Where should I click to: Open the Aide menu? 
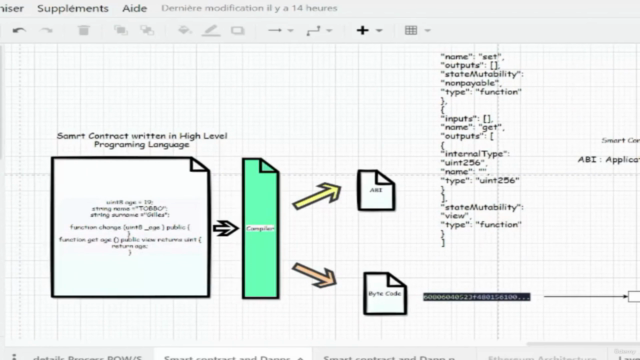134,8
